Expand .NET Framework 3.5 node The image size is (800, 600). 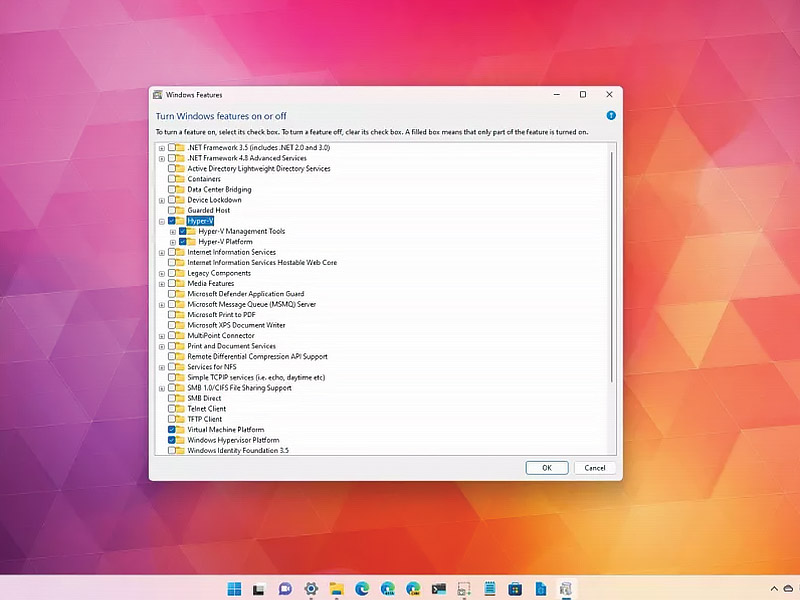(162, 148)
